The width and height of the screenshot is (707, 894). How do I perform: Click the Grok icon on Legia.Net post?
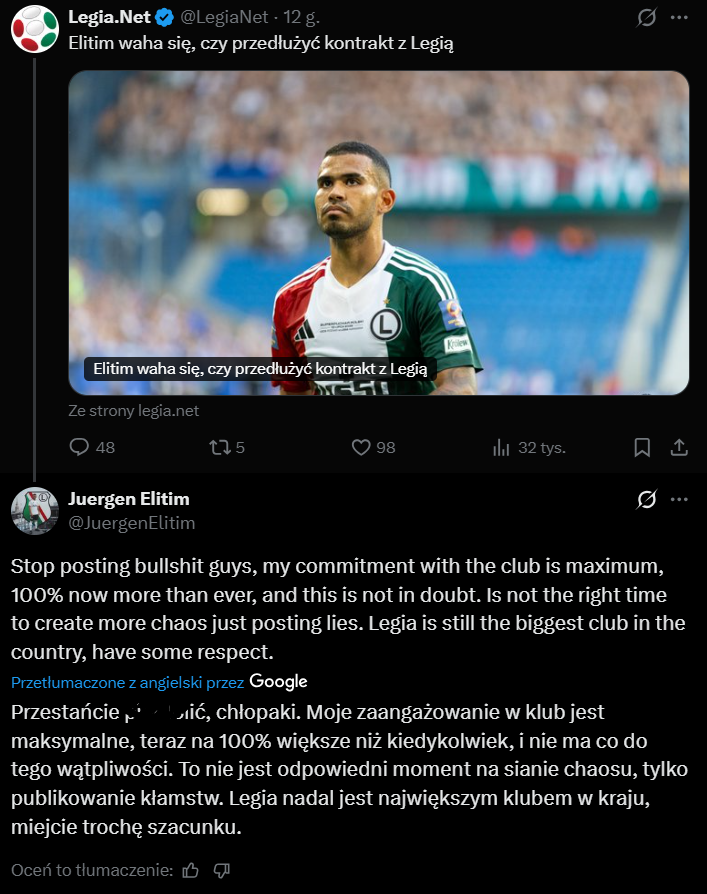point(646,18)
